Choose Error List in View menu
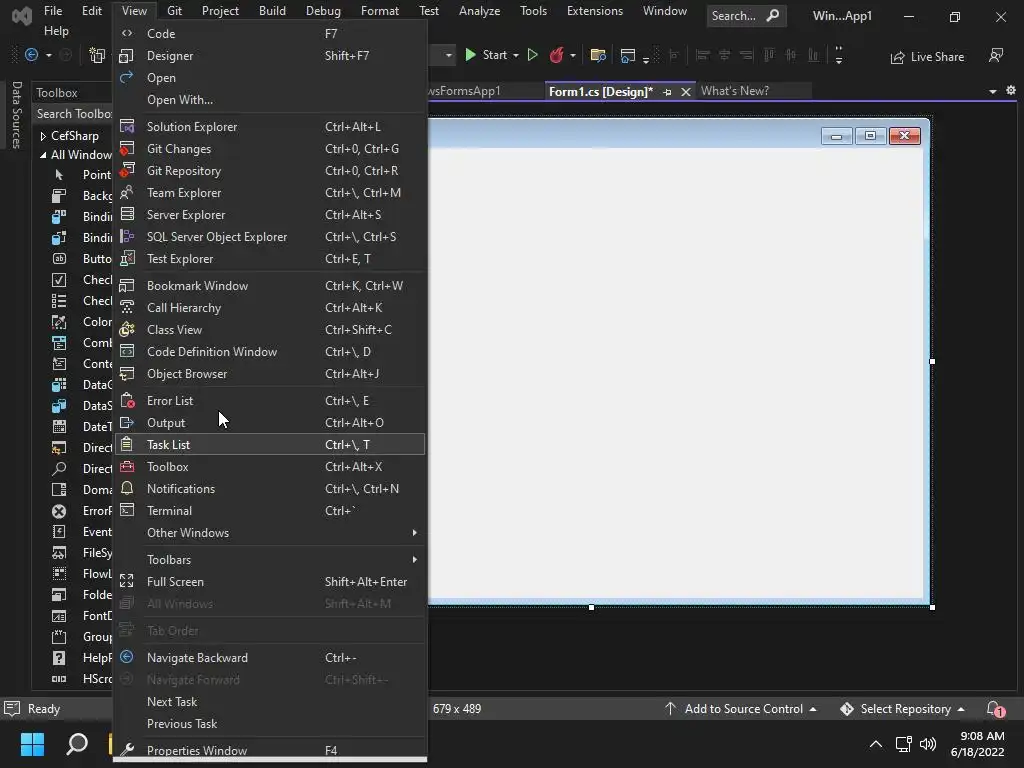 tap(270, 401)
